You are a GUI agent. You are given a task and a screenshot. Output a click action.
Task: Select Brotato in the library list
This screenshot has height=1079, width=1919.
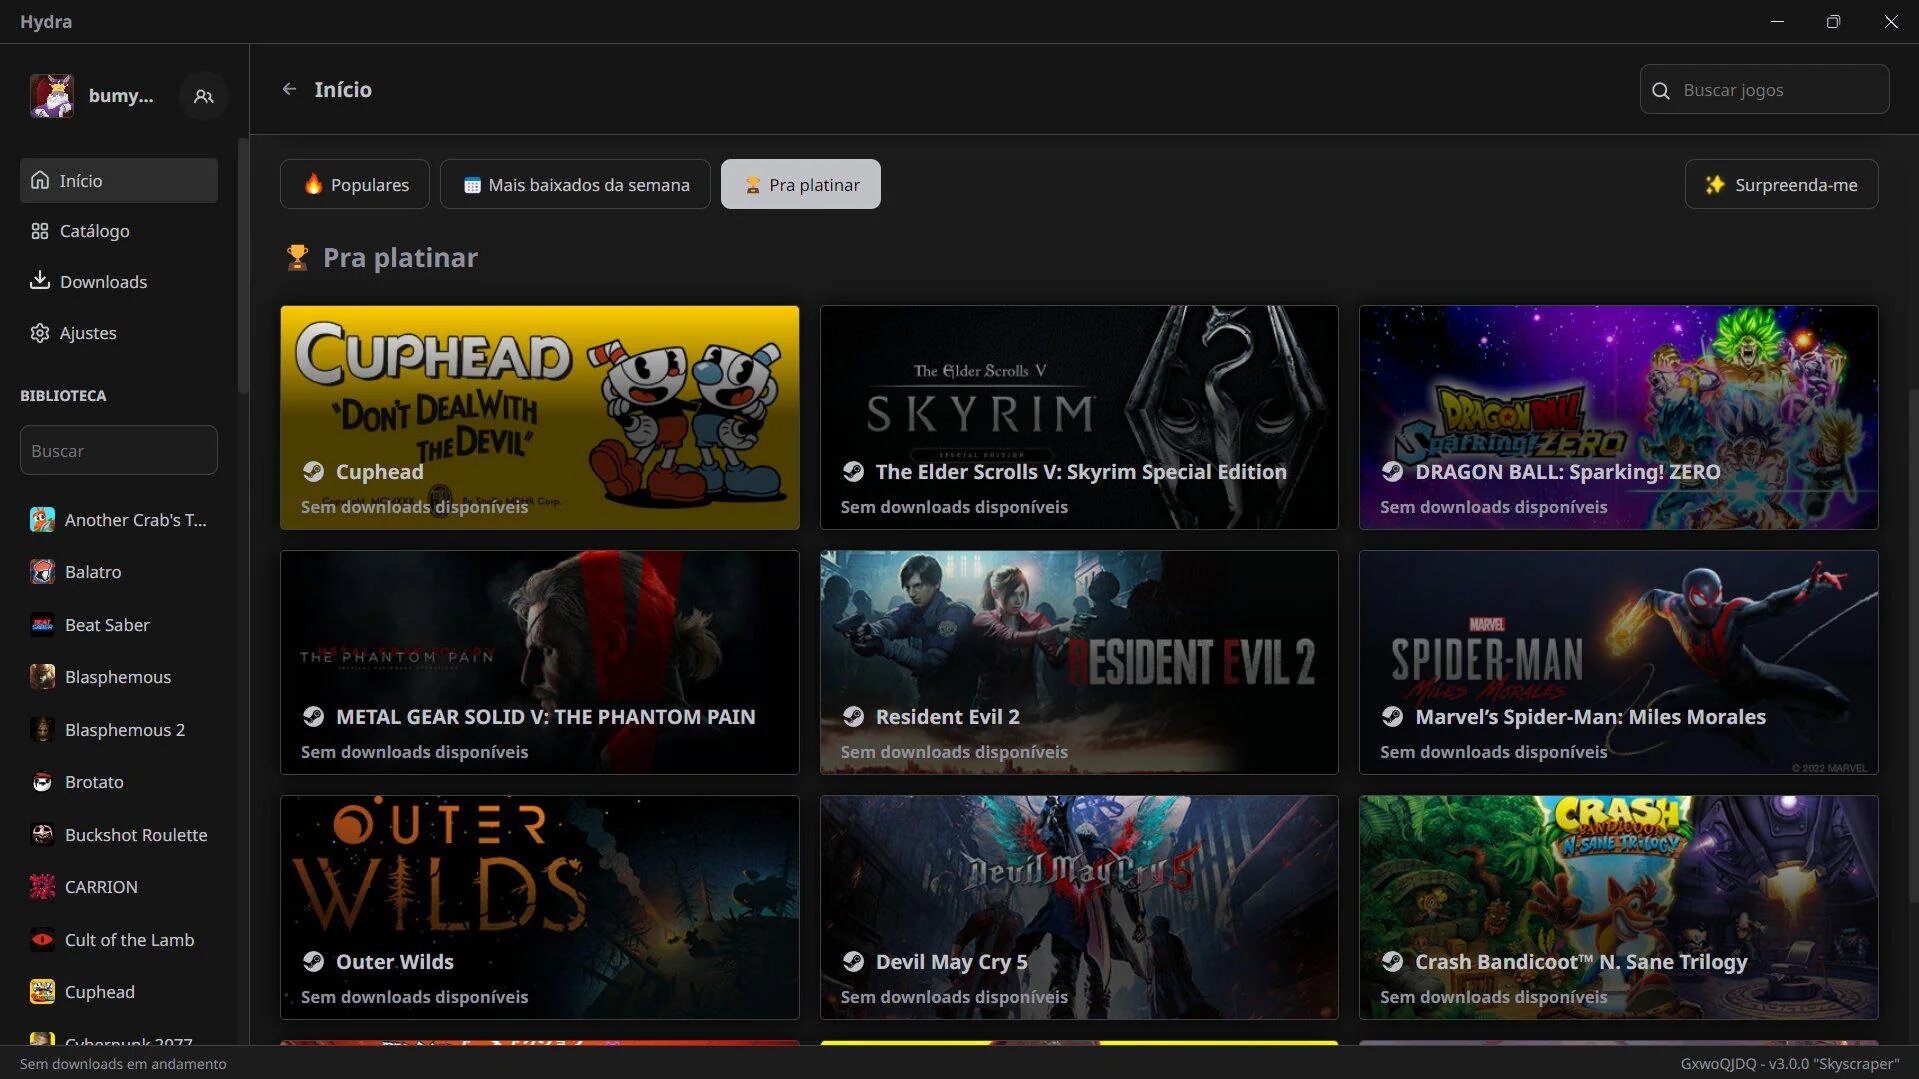click(x=119, y=782)
